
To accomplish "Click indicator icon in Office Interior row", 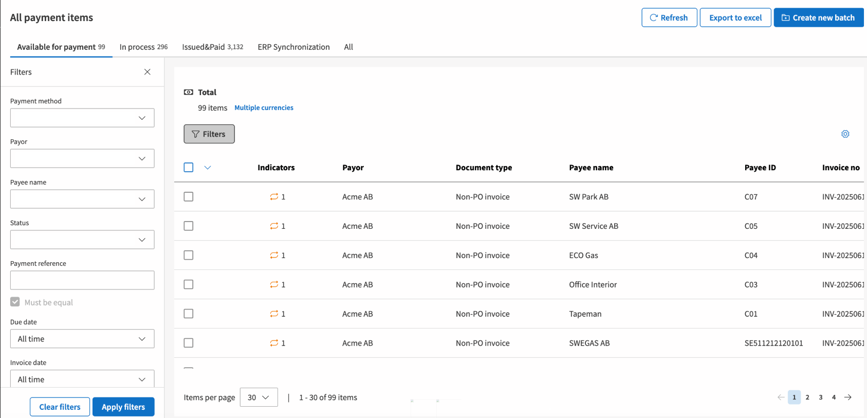I will pos(274,285).
